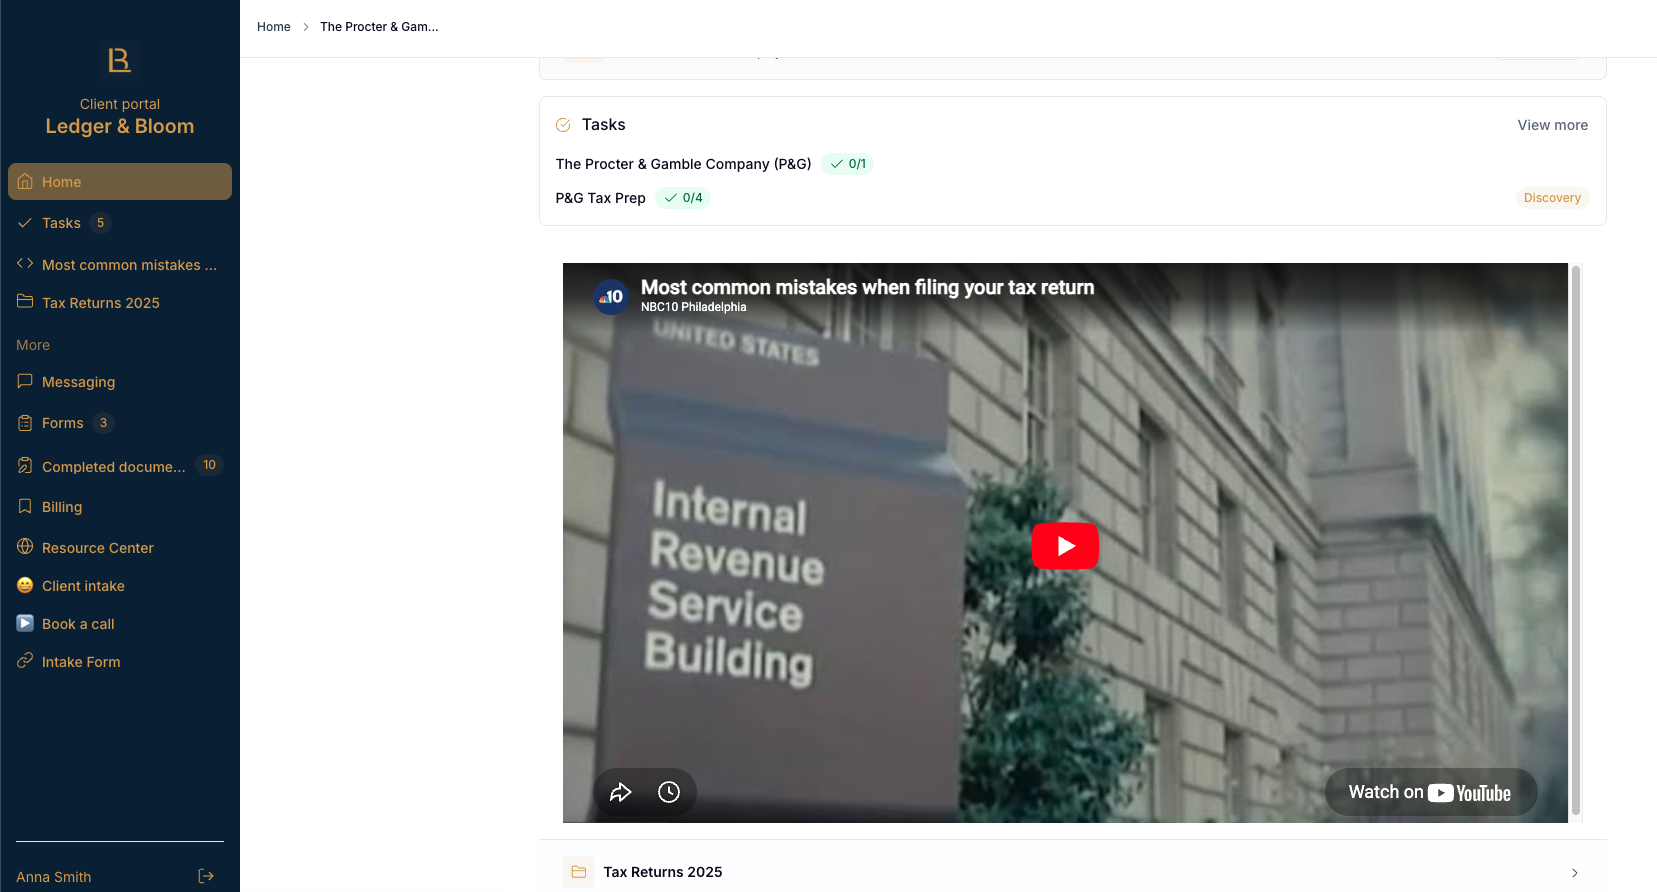Open the video title link

pyautogui.click(x=867, y=287)
